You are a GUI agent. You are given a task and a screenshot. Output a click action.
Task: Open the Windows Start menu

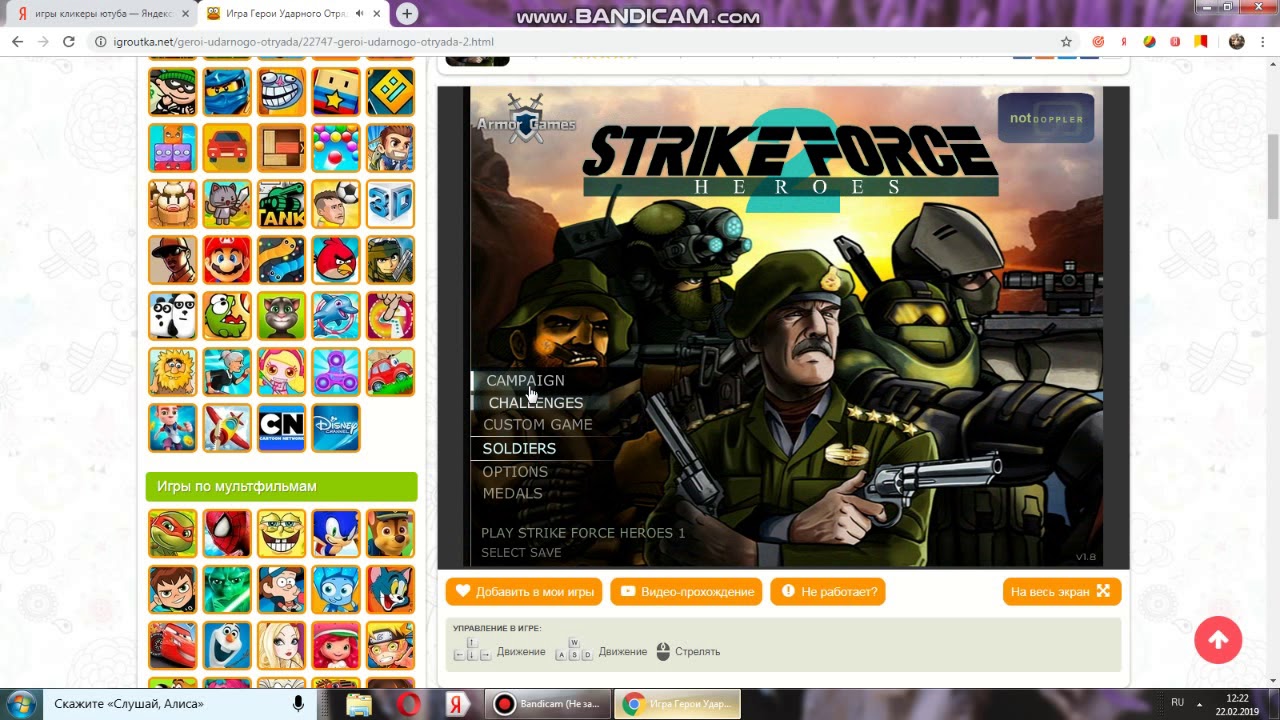[20, 704]
